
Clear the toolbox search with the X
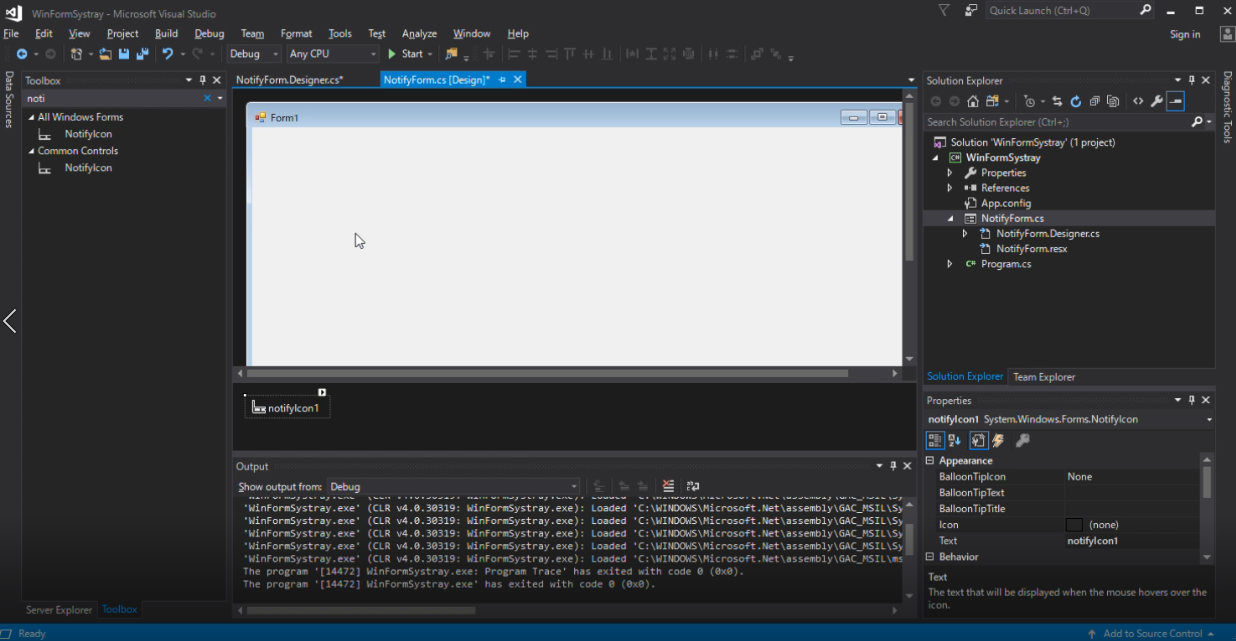coord(208,98)
